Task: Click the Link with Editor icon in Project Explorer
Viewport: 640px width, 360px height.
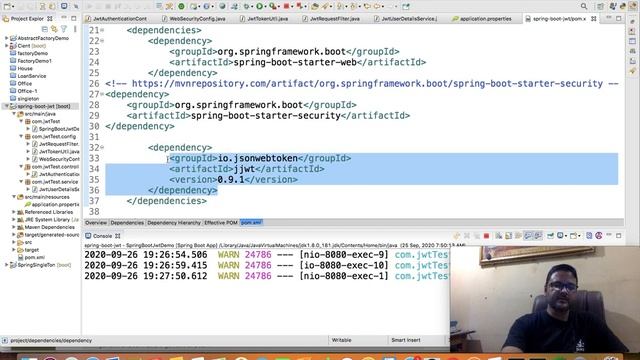Action: tap(54, 29)
